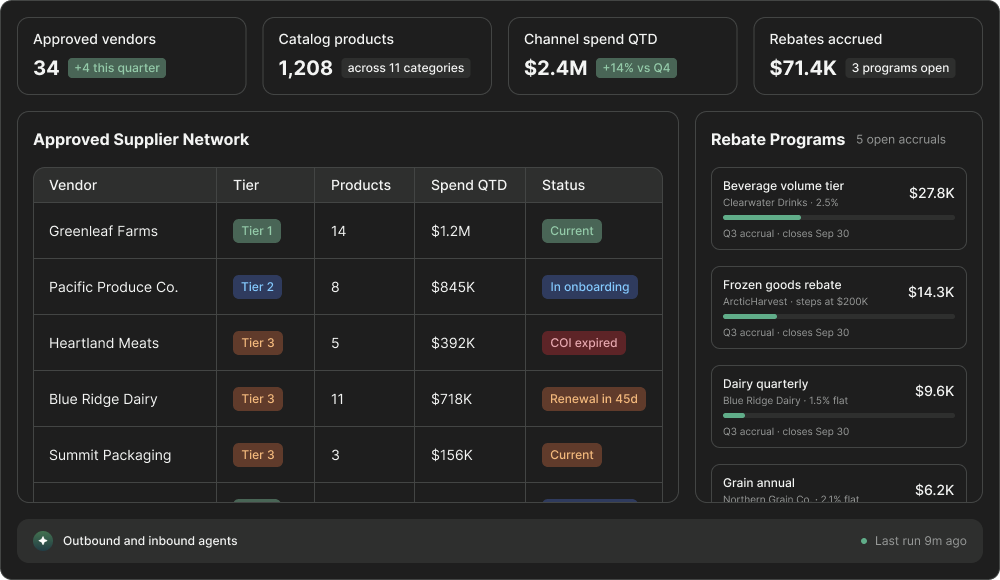Click the +4 this quarter badge

(117, 68)
